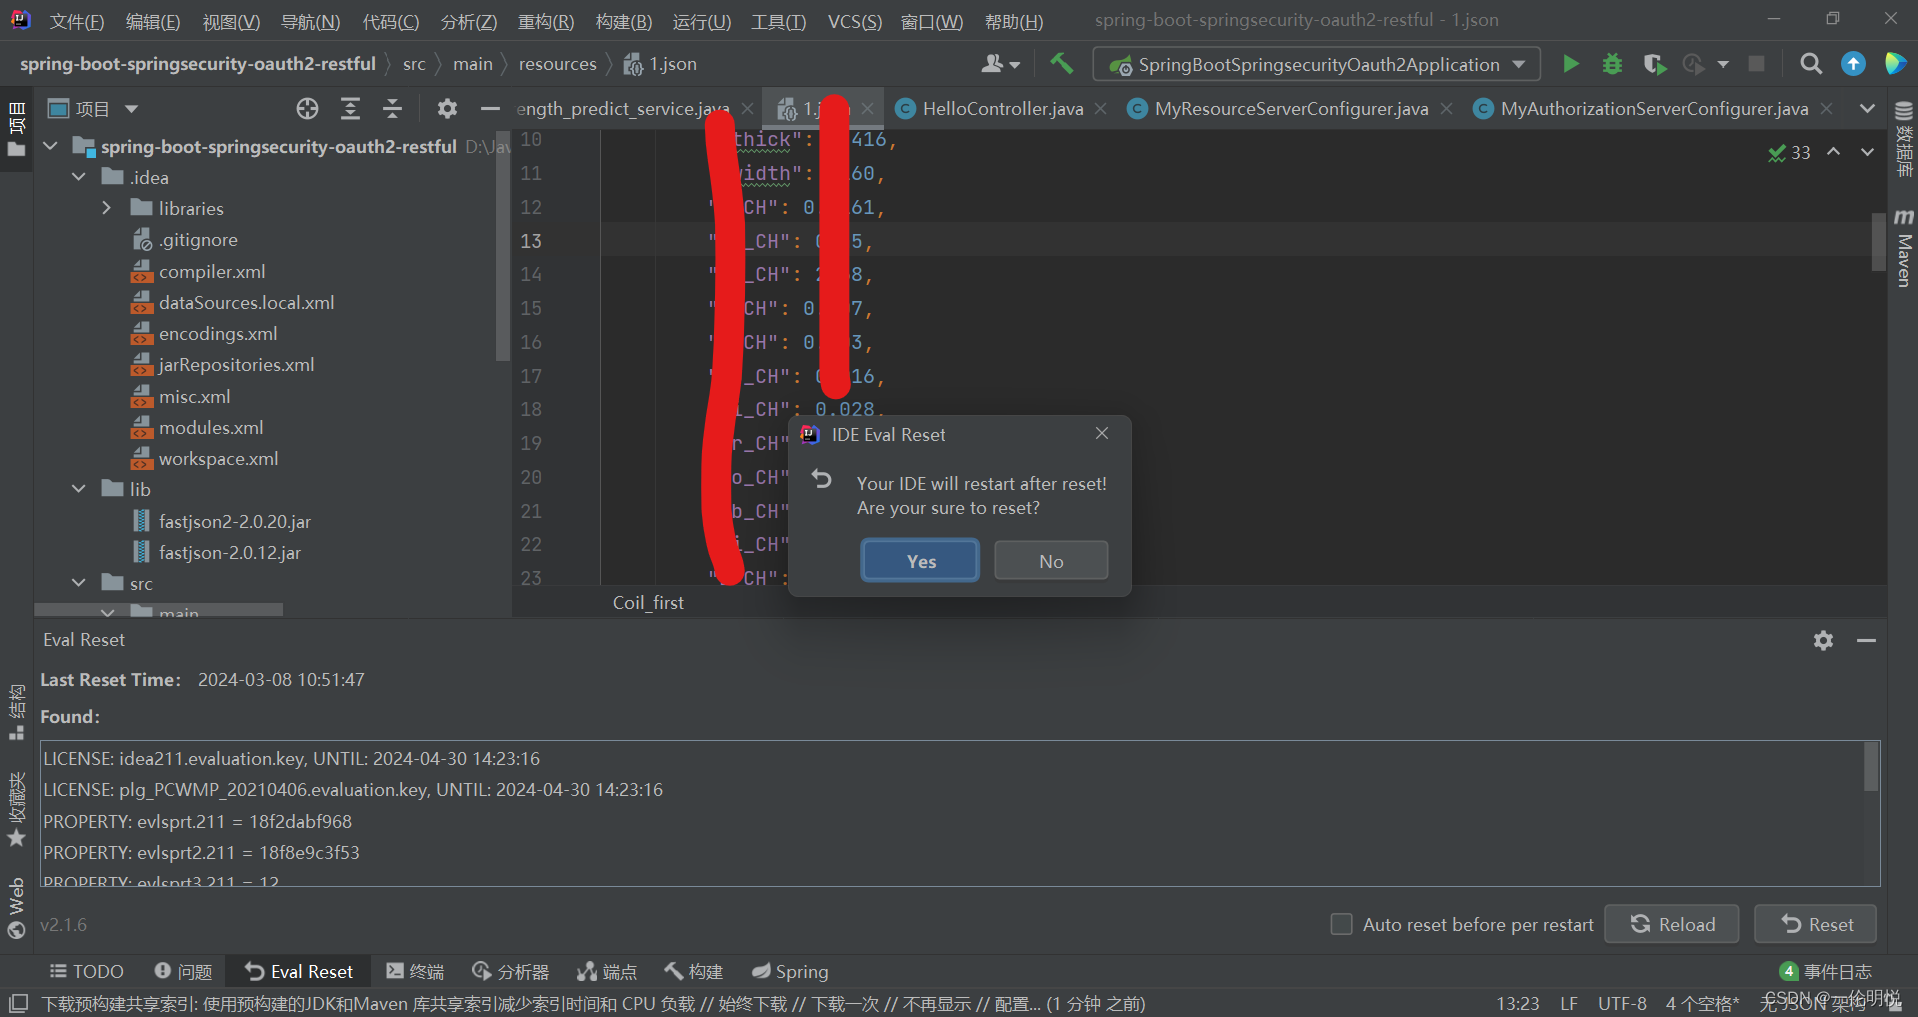This screenshot has width=1918, height=1017.
Task: Run application with coverage shield icon
Action: [1654, 63]
